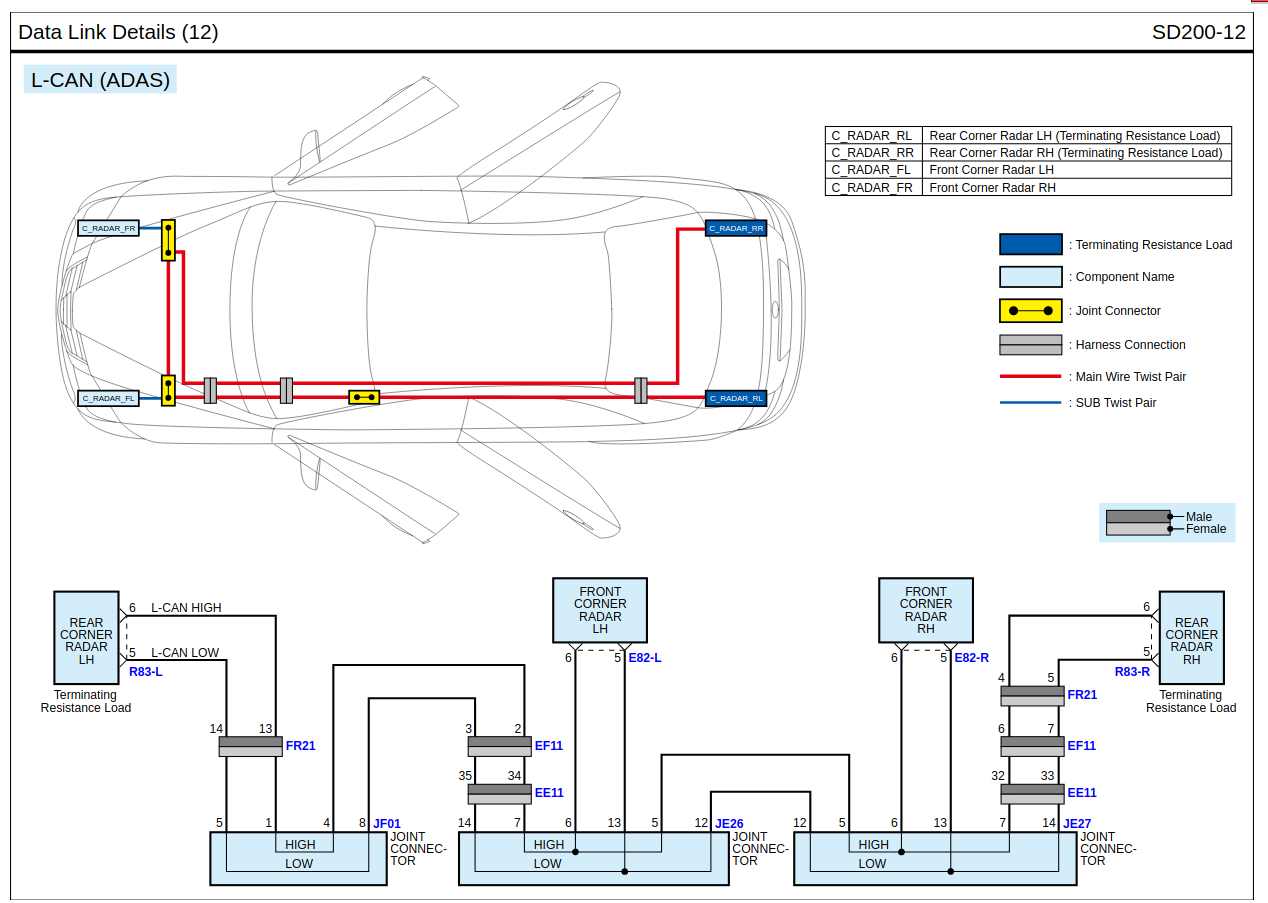Click the REAR CORNER RADAR LH component box
1268x903 pixels.
[x=86, y=640]
